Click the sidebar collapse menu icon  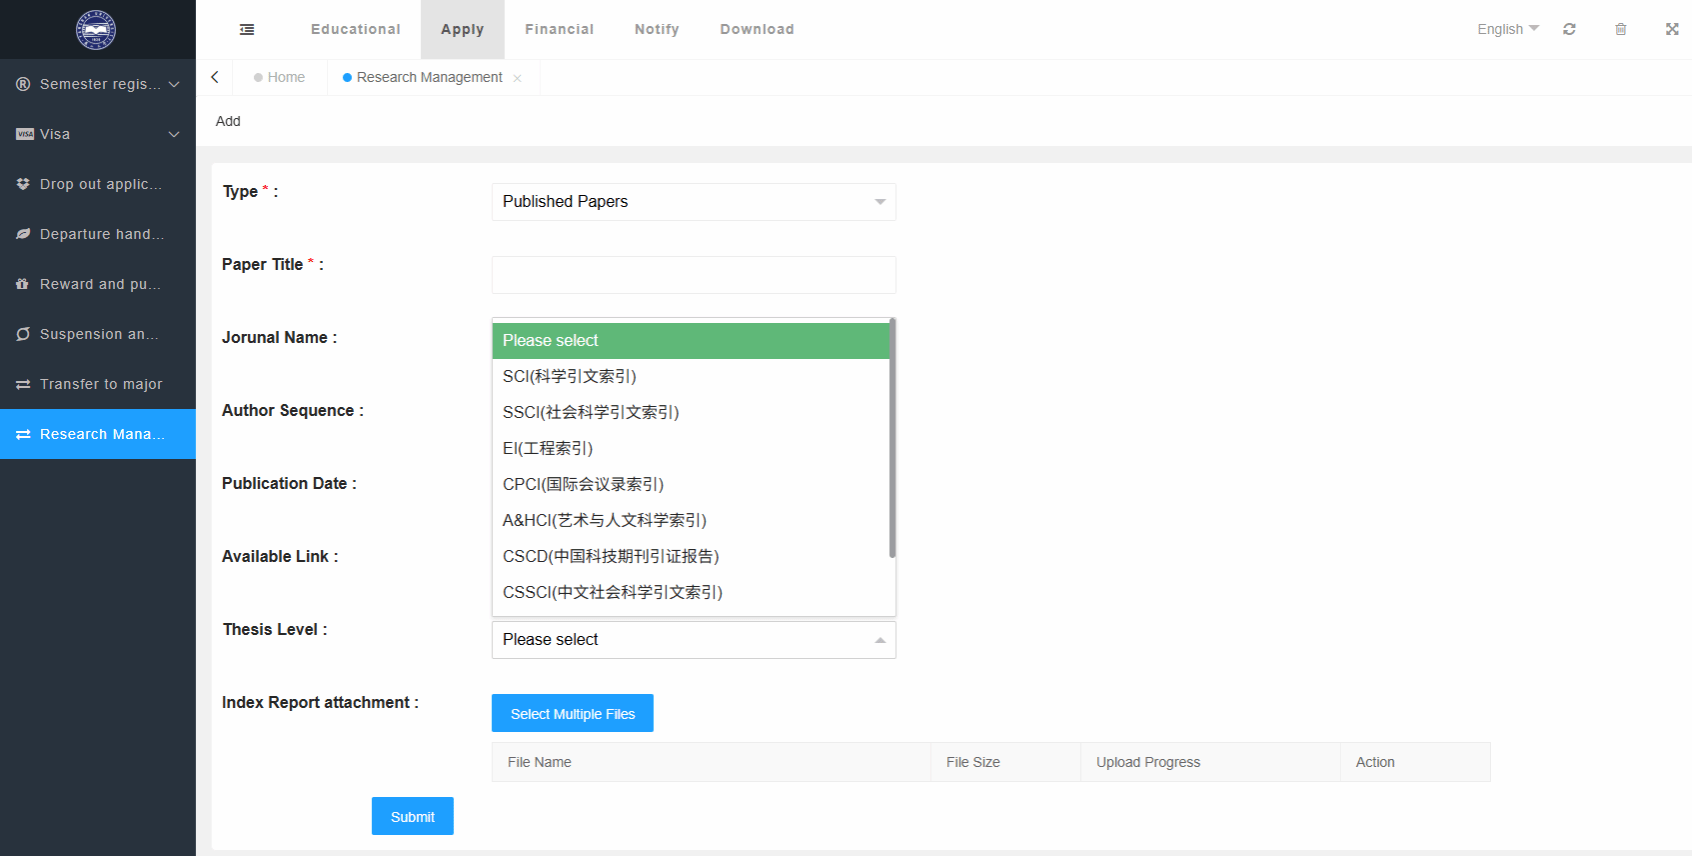(x=247, y=30)
